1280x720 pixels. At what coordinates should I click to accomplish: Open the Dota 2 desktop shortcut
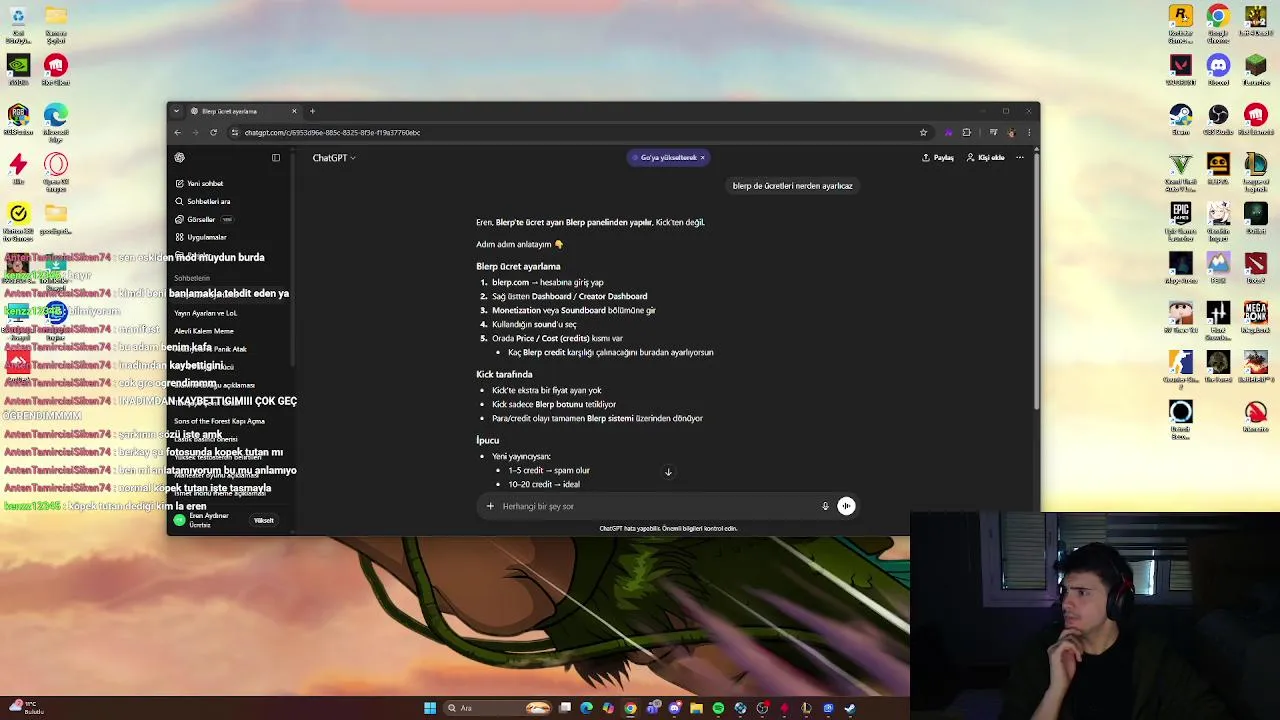click(1256, 268)
